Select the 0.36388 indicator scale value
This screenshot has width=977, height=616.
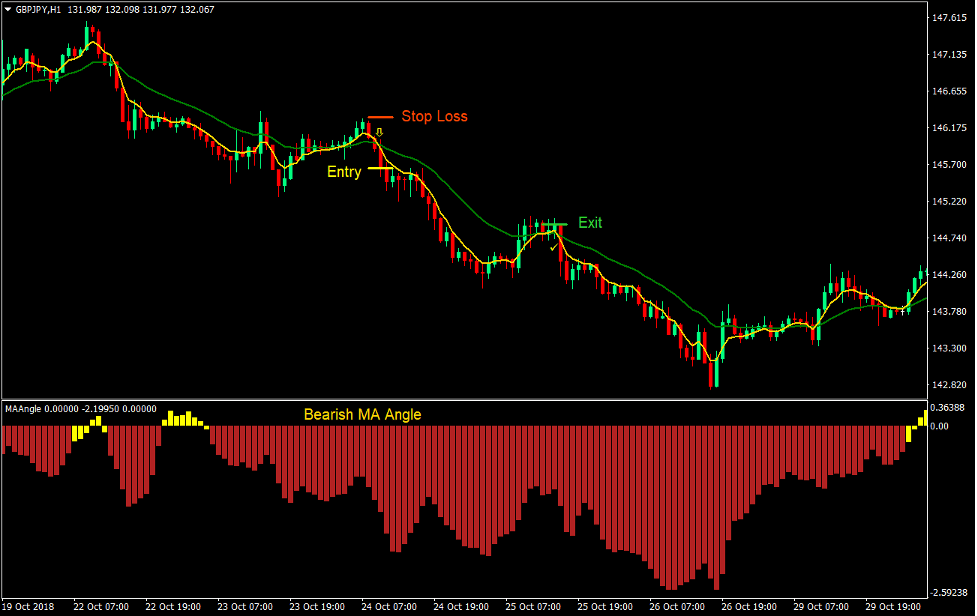(x=948, y=406)
